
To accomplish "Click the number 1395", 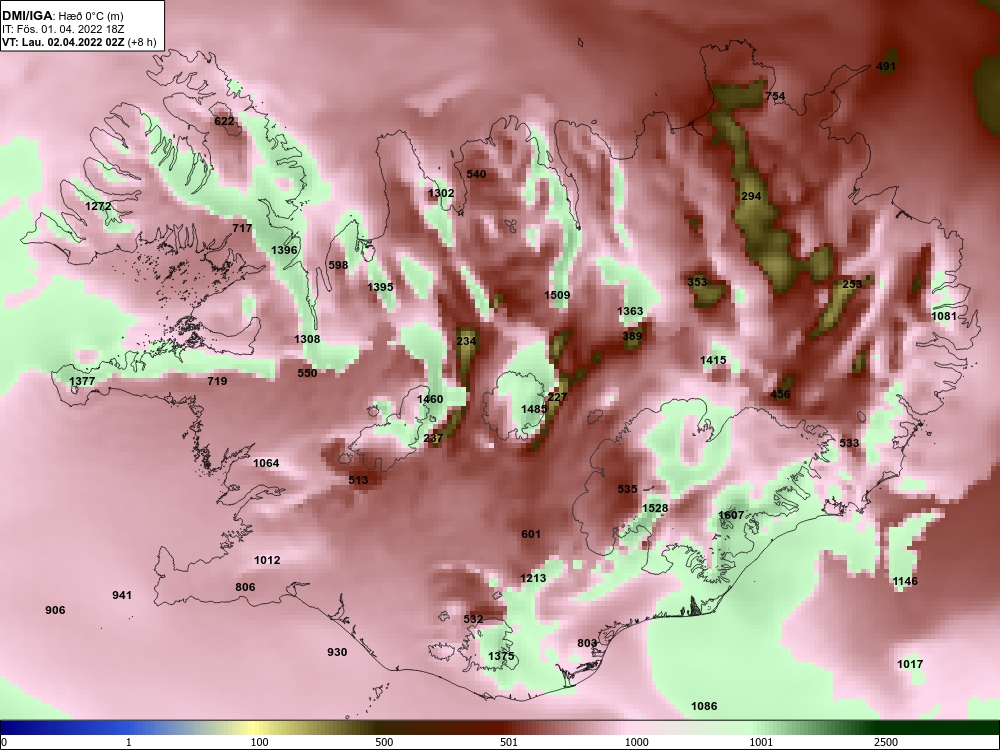I will (380, 288).
